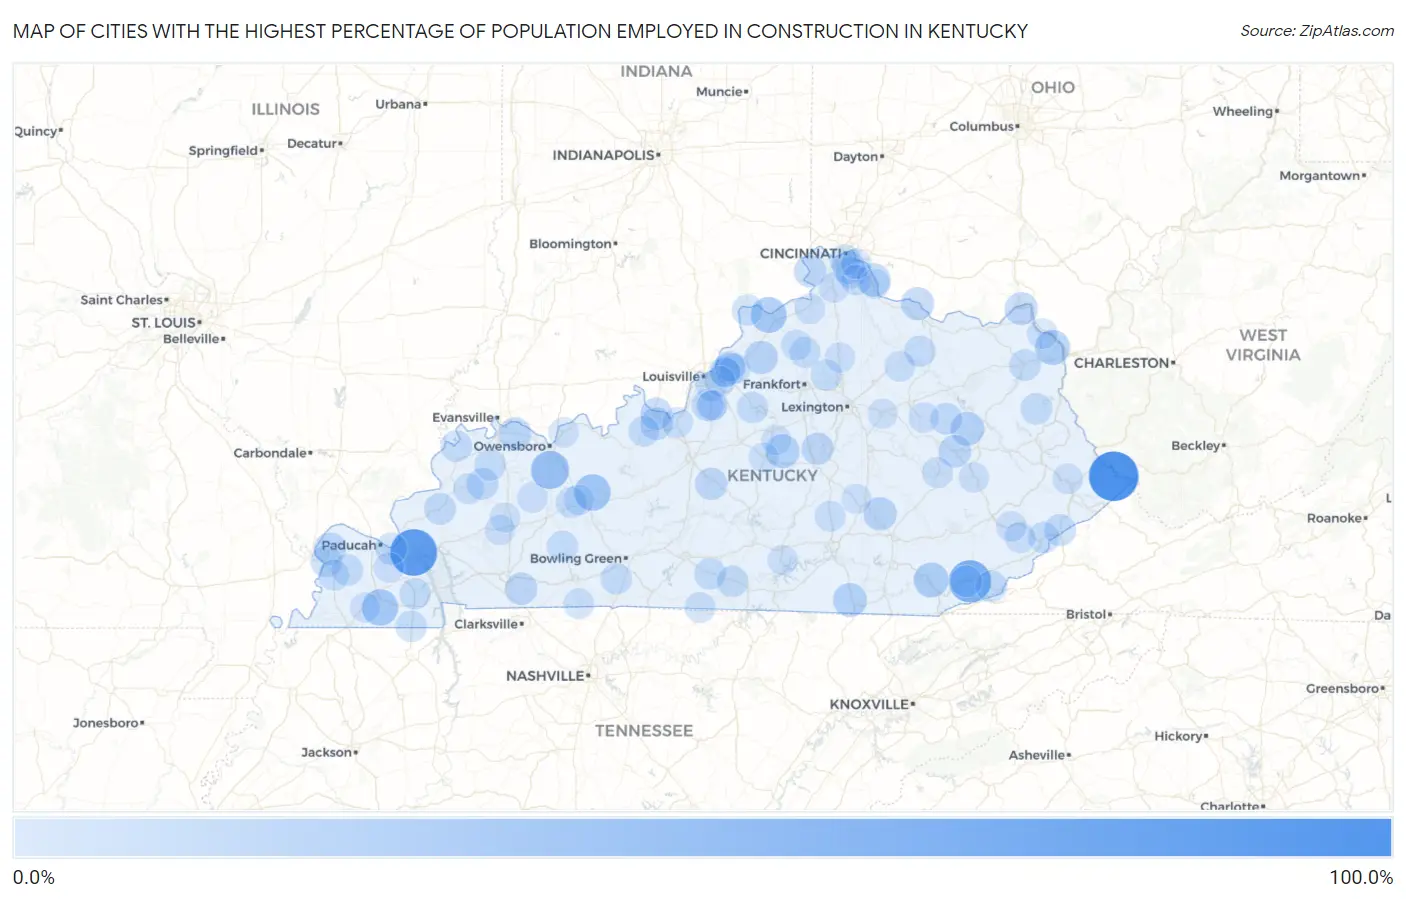Image resolution: width=1406 pixels, height=899 pixels.
Task: Click the Bristol city label
Action: click(x=1086, y=614)
